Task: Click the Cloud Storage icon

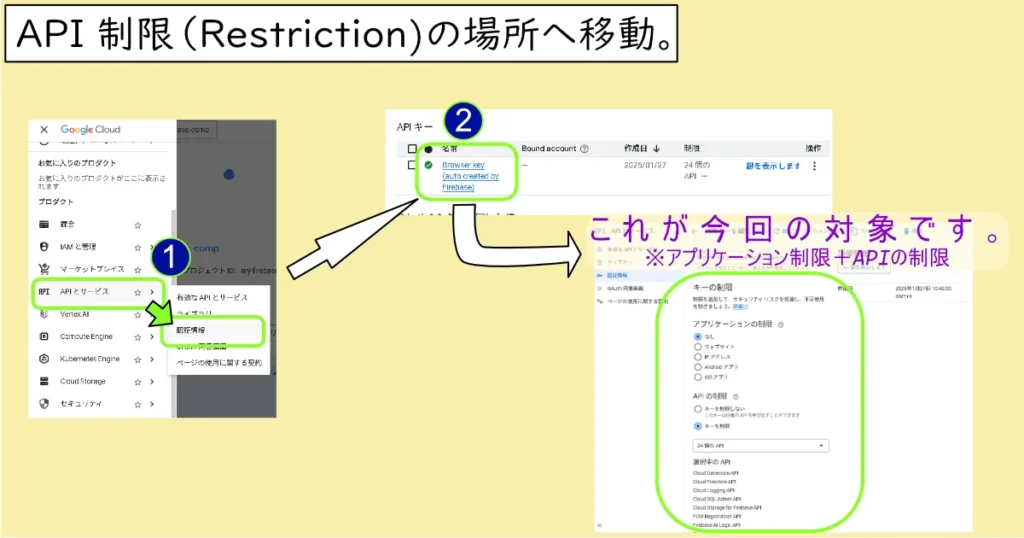Action: click(x=44, y=381)
